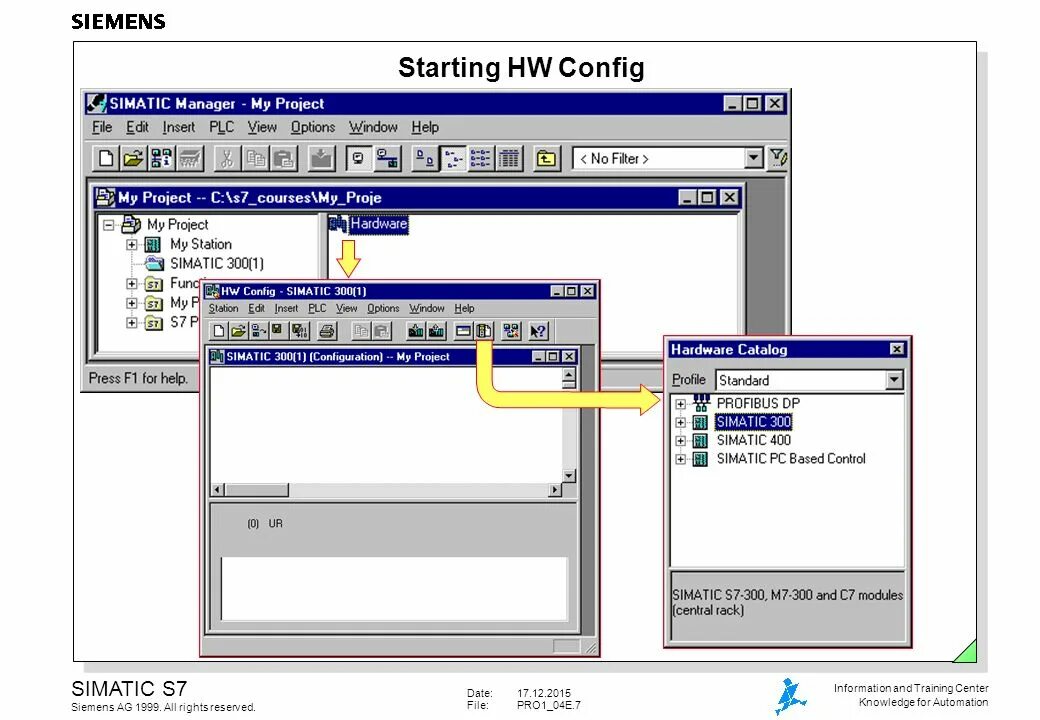Open the Window menu in HW Config
The width and height of the screenshot is (1040, 720).
(x=426, y=308)
